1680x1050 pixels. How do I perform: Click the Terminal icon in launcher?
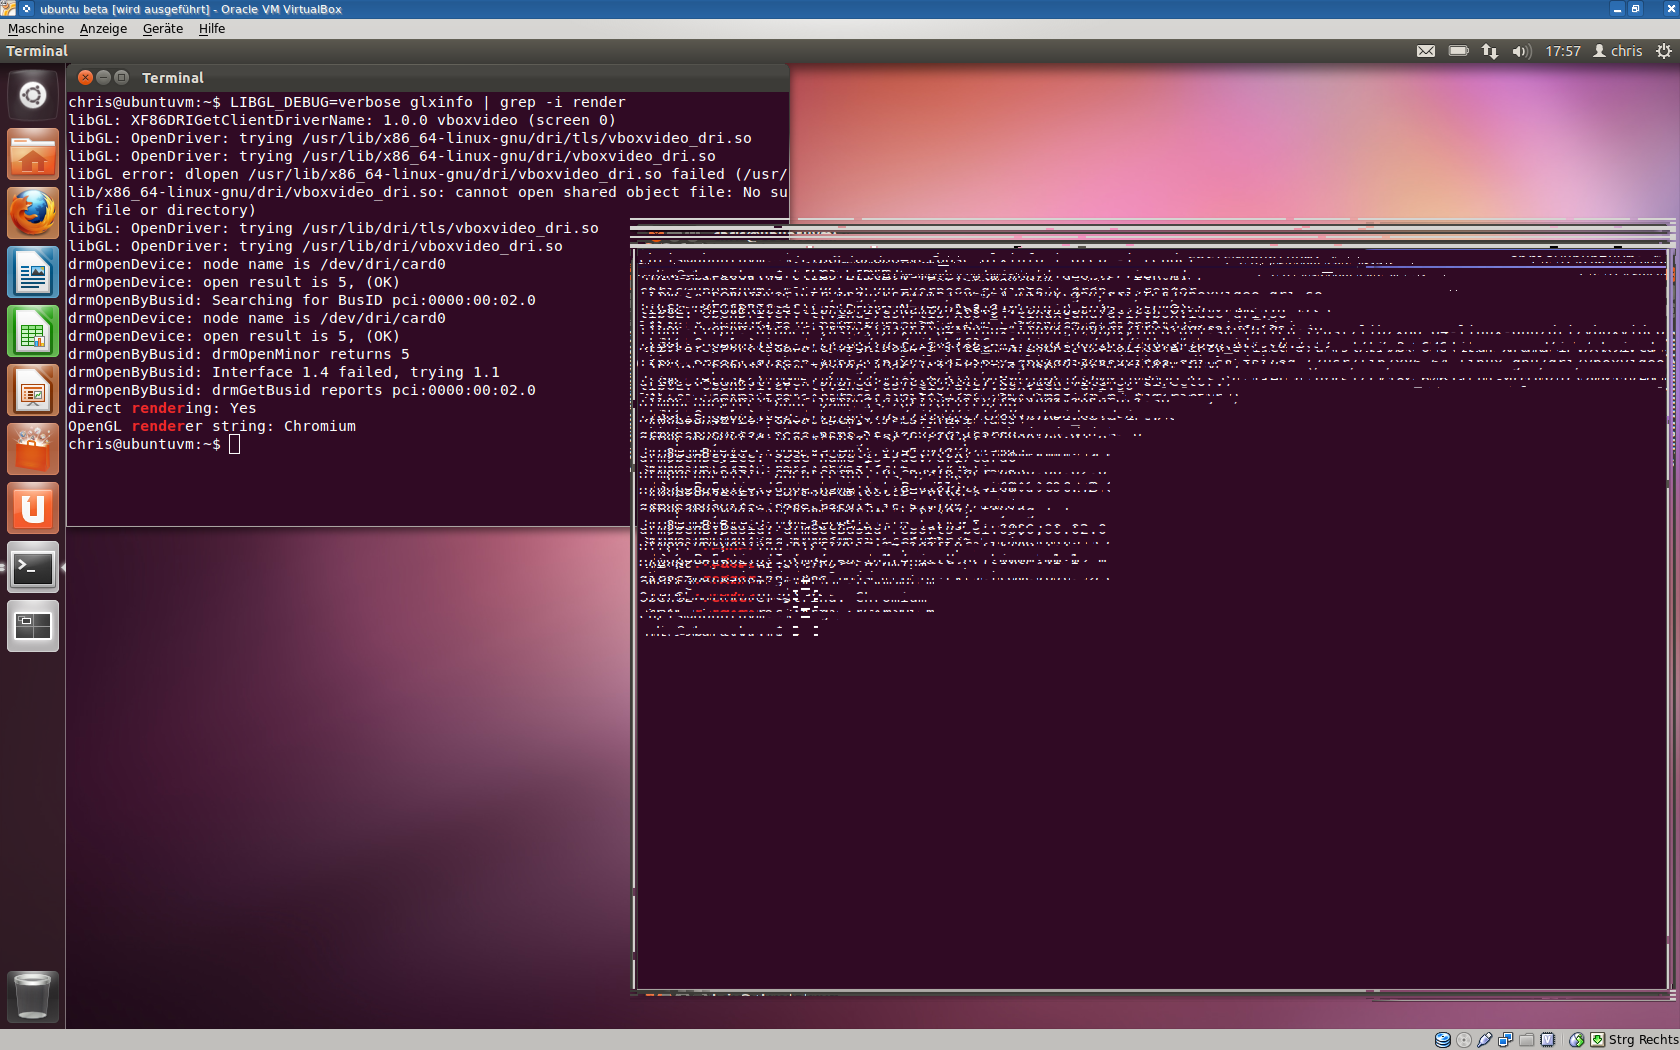[32, 568]
